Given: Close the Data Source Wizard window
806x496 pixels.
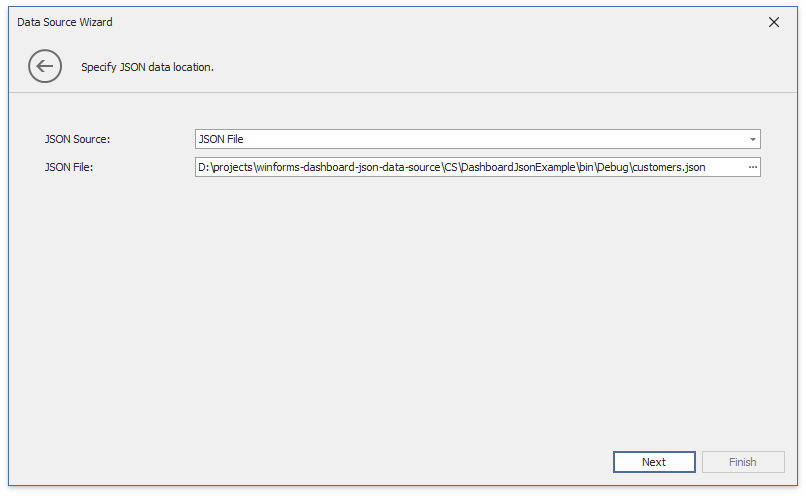Looking at the screenshot, I should 773,22.
